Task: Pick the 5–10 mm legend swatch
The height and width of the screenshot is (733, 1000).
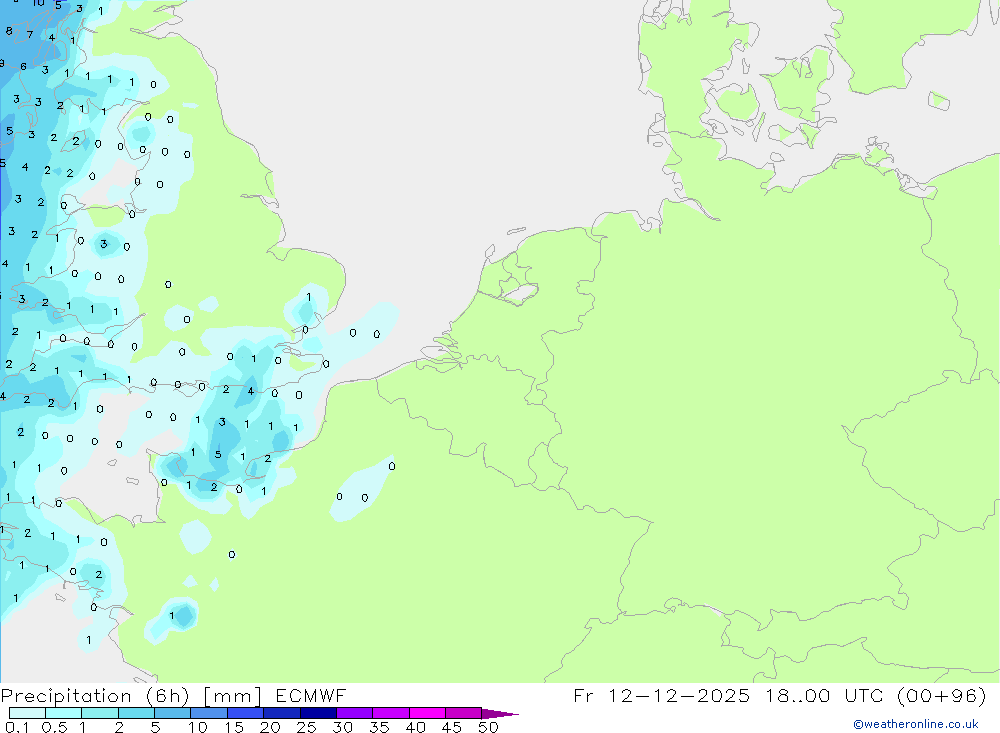Action: pyautogui.click(x=172, y=713)
